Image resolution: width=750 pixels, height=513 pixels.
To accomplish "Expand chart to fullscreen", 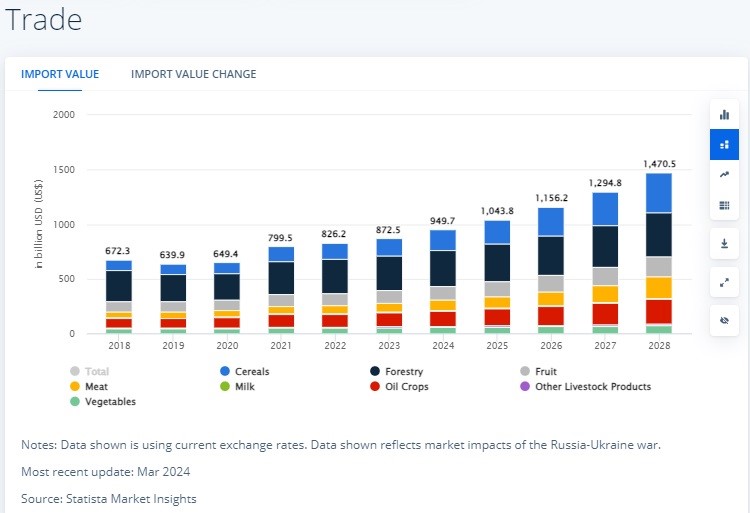I will [x=724, y=283].
